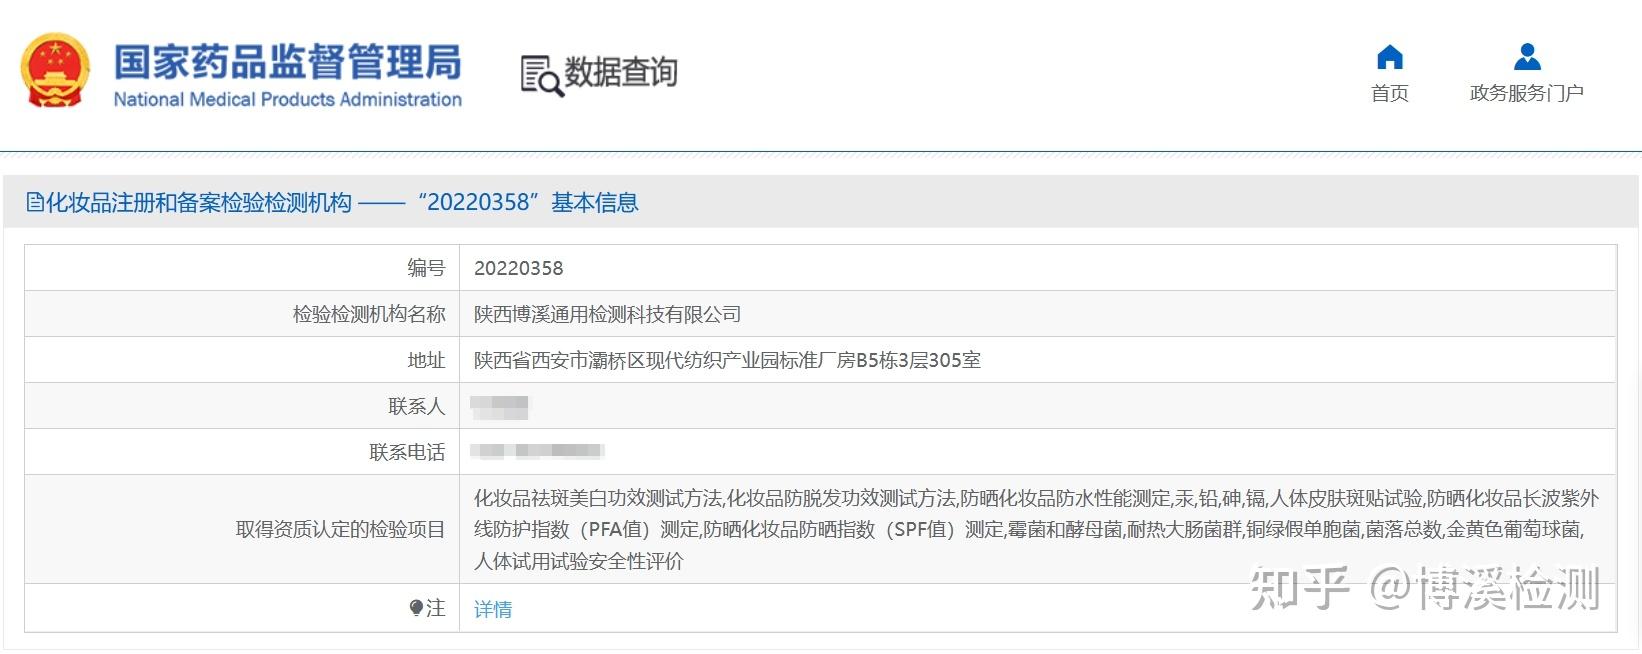Select the line starting with 线防护指数（PFA值）测定
Screen dimensions: 1642x654
click(x=1029, y=529)
